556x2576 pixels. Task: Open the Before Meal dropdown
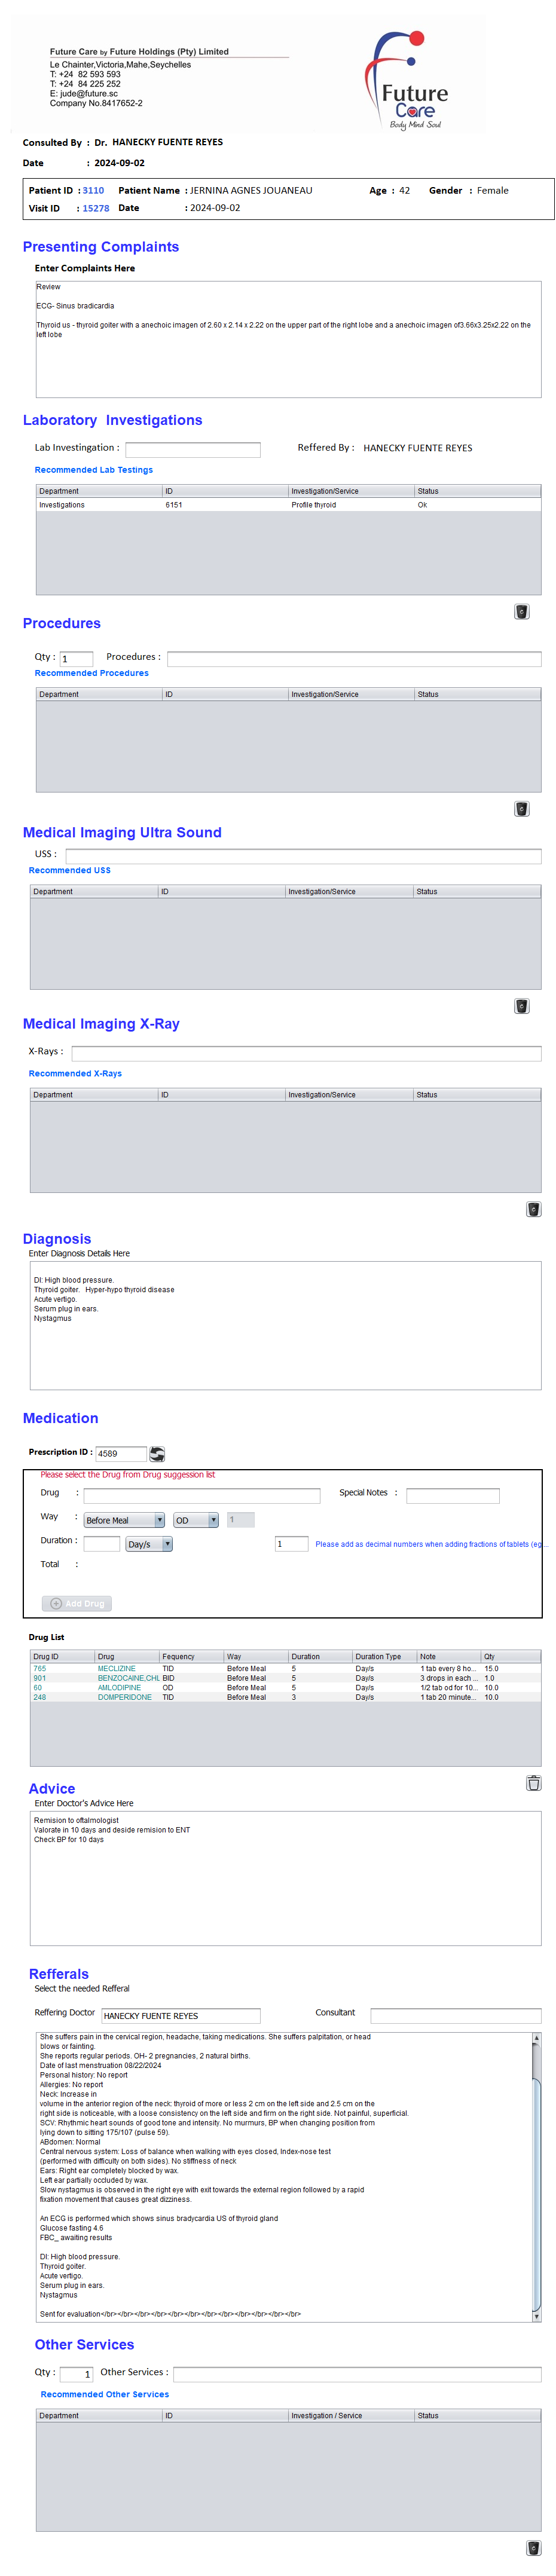(124, 1520)
